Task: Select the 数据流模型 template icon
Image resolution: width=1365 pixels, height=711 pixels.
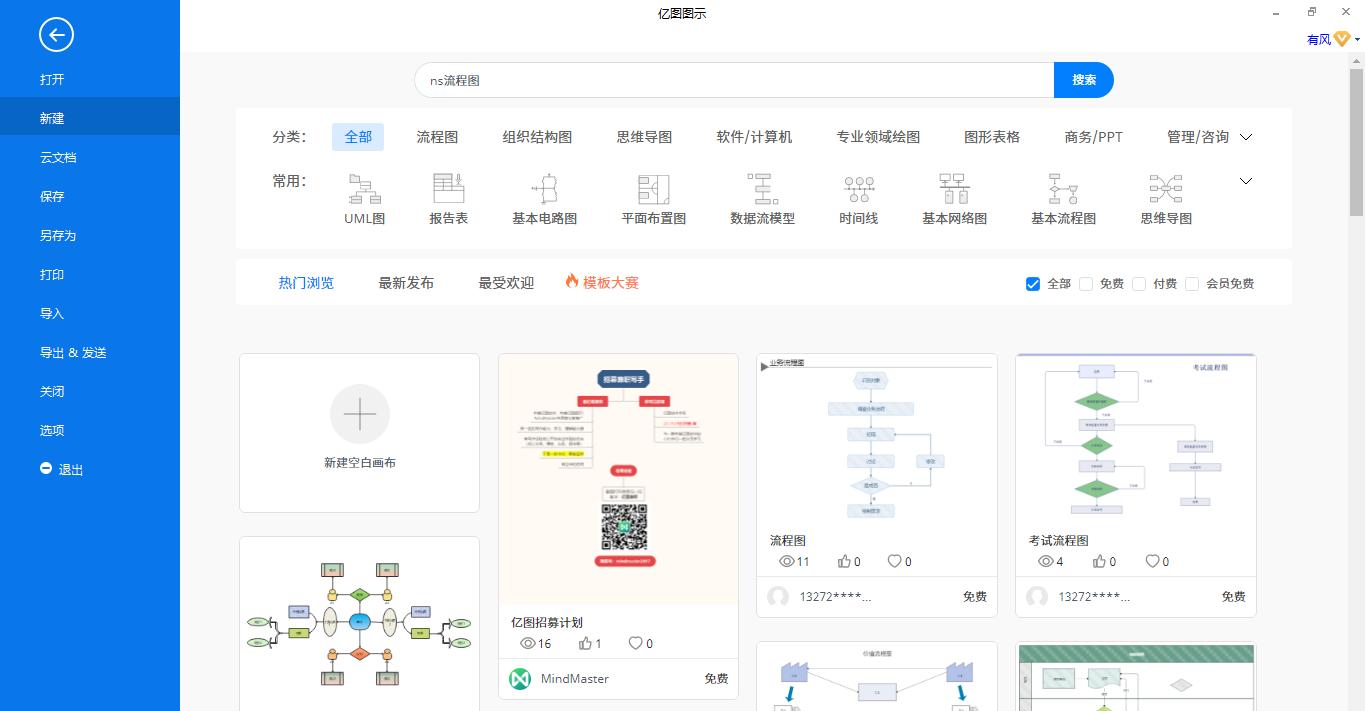Action: tap(761, 190)
